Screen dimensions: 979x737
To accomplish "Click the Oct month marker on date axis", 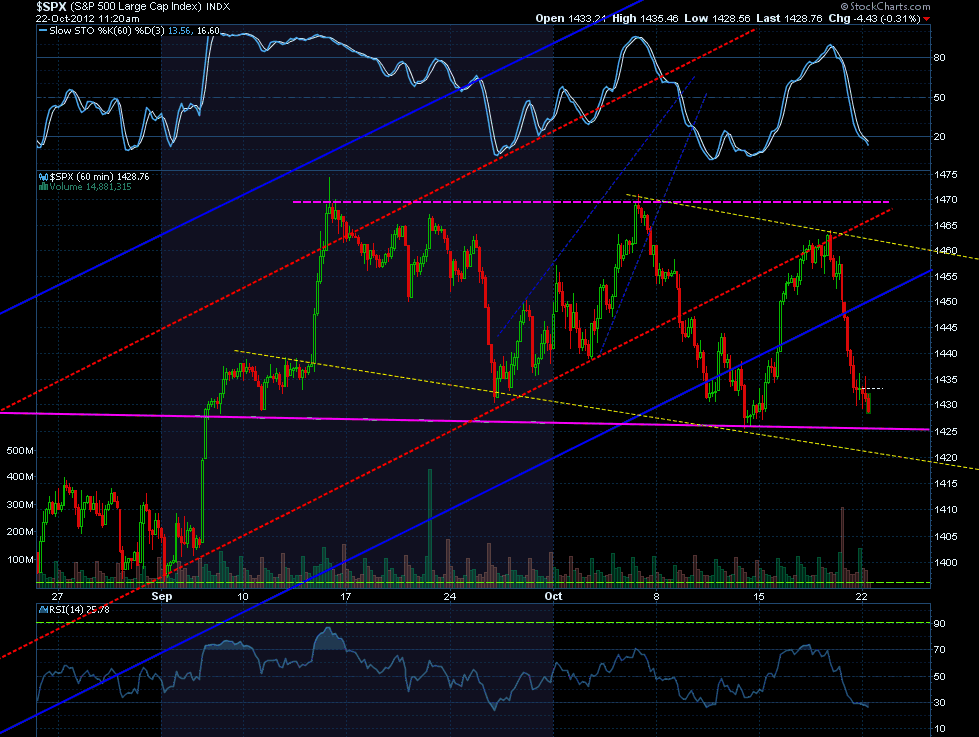I will [x=553, y=596].
